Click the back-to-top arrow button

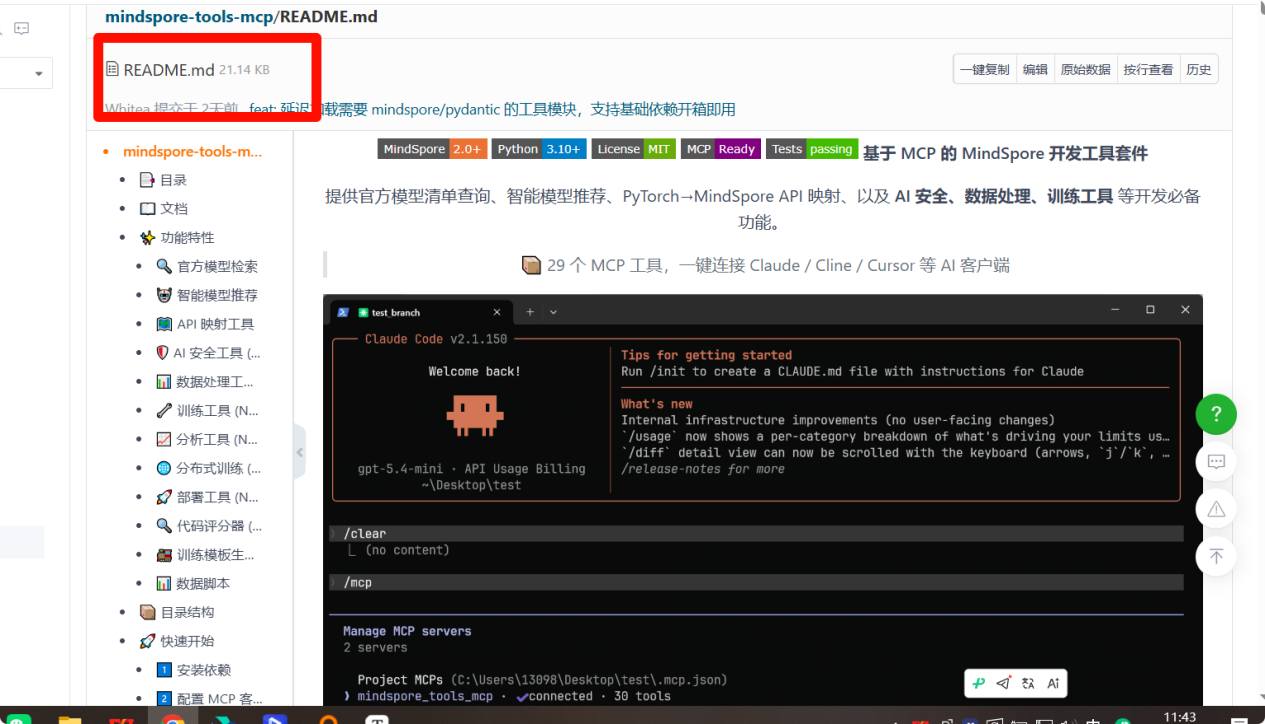1216,556
